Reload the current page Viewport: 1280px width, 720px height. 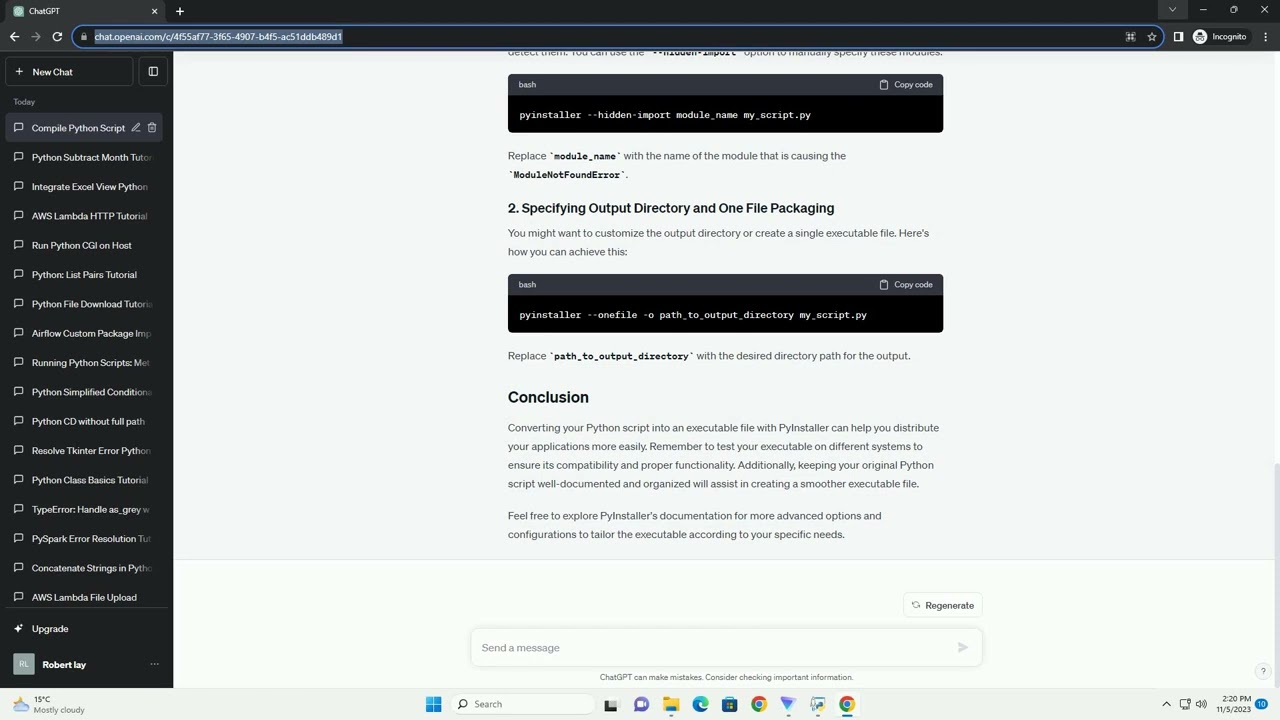[x=57, y=37]
